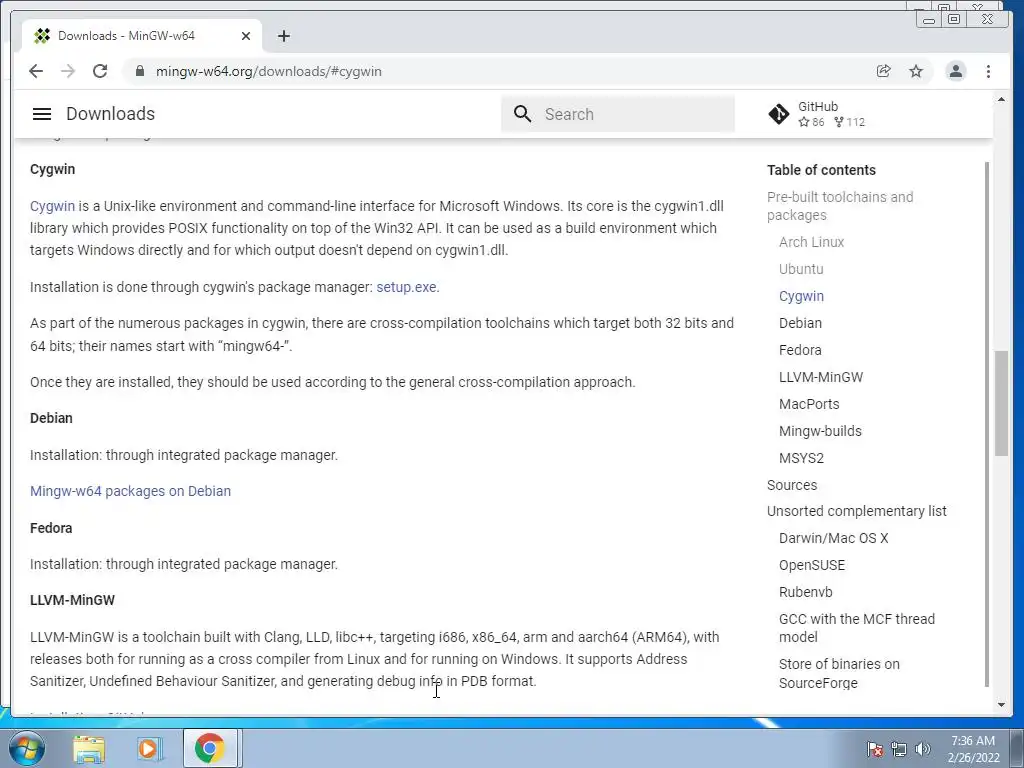Viewport: 1024px width, 768px height.
Task: Jump to MSYS2 in table of contents
Action: coord(801,458)
